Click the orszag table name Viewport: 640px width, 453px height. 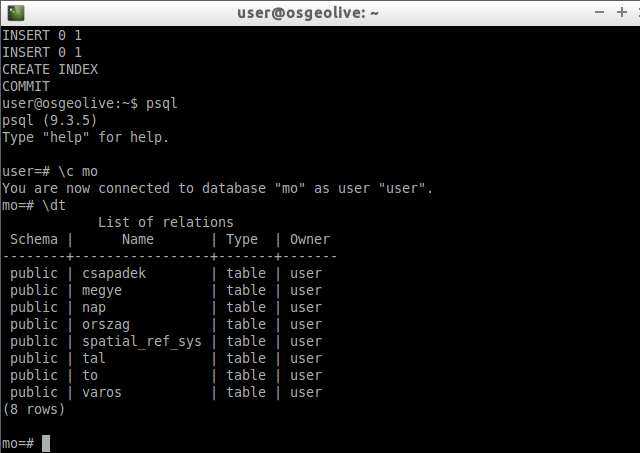point(106,324)
